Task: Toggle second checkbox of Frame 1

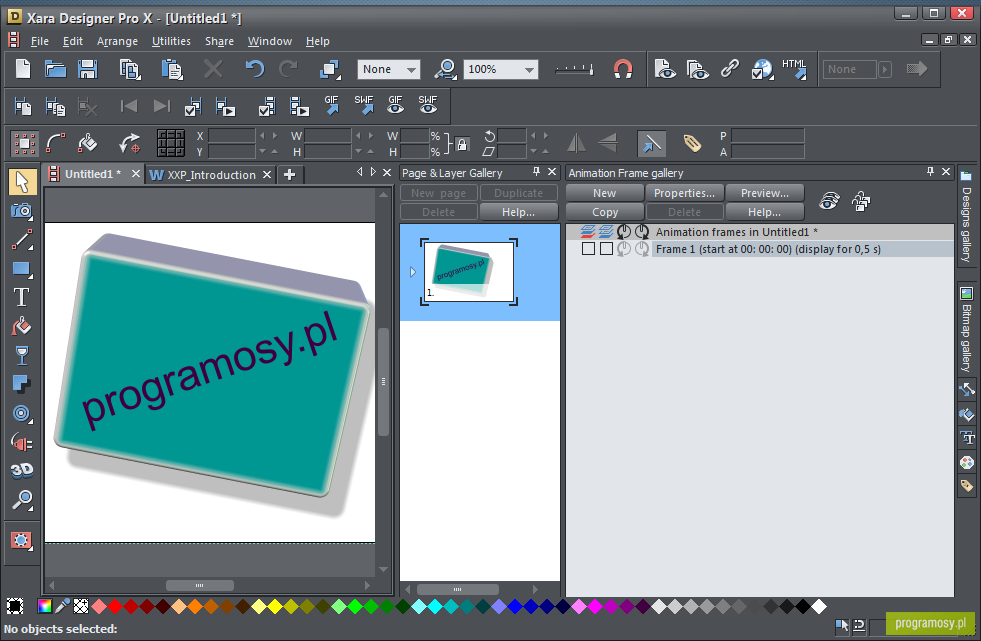Action: [606, 249]
